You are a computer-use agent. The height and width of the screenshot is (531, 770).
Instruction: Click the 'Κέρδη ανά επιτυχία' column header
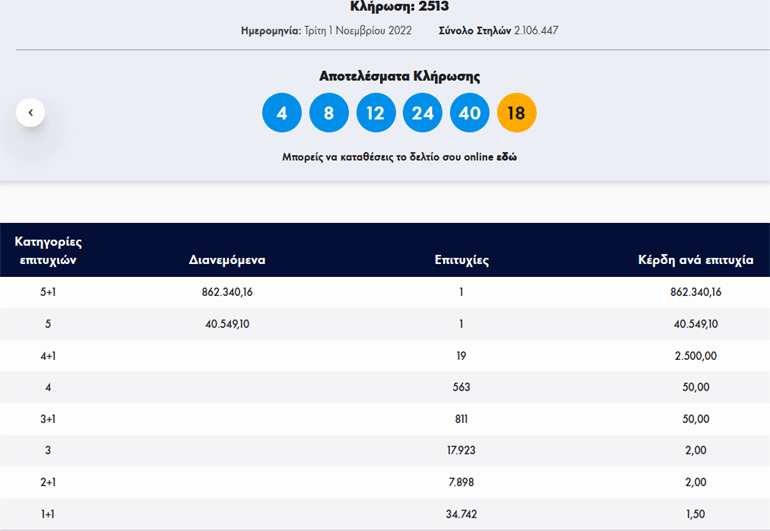pyautogui.click(x=695, y=260)
